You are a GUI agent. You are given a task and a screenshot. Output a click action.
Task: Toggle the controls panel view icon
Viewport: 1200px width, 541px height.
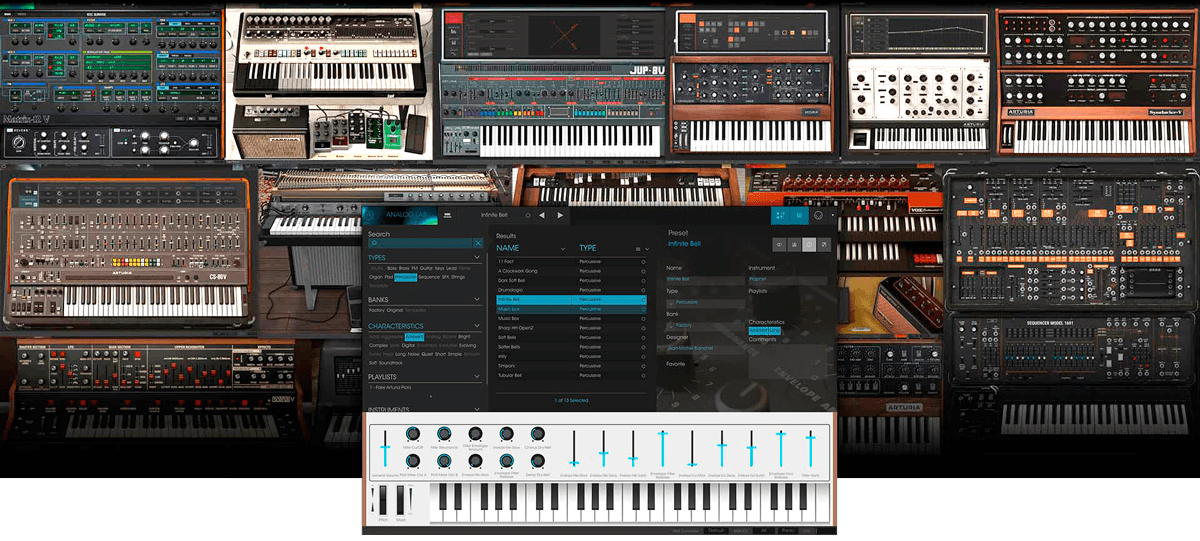[x=781, y=215]
